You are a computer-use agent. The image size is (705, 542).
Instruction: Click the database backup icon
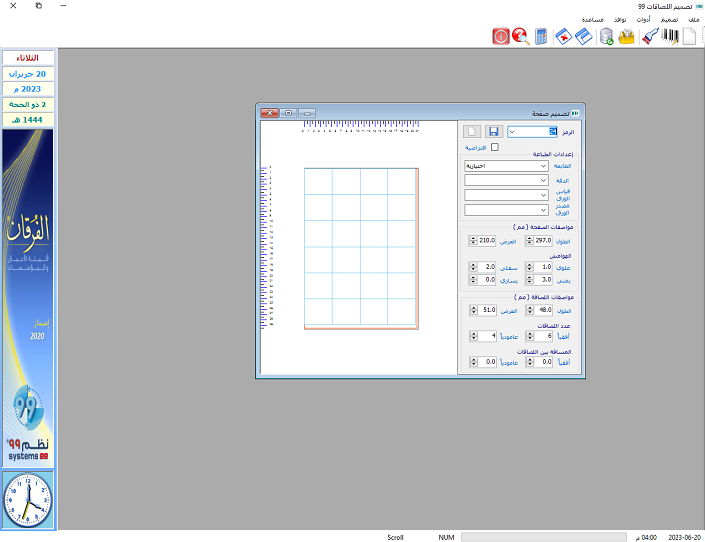pyautogui.click(x=606, y=37)
